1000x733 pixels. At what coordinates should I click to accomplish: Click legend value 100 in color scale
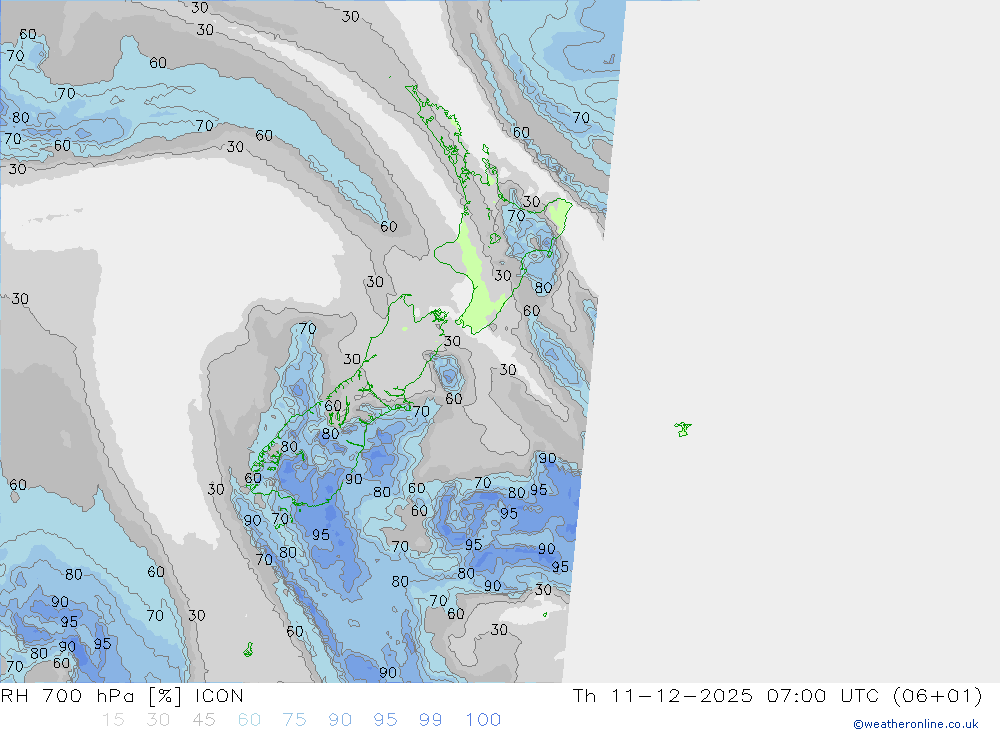(x=483, y=720)
